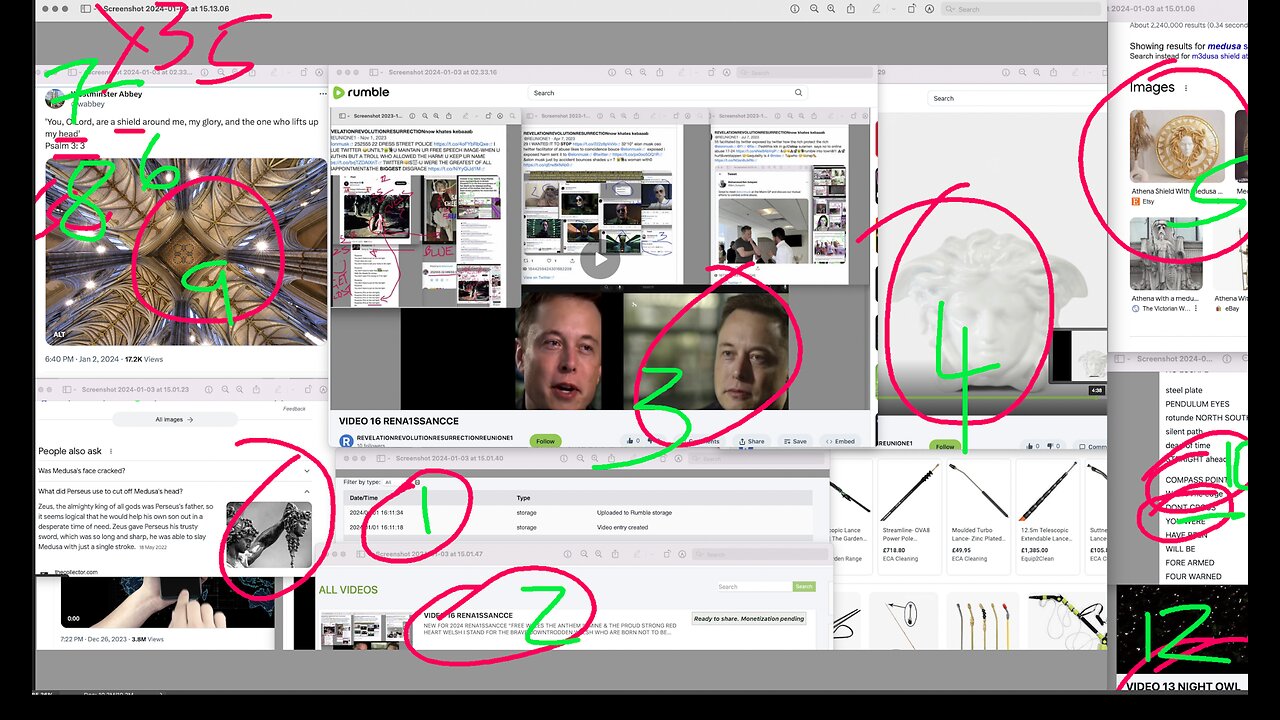
Task: Click zoom out in the front Preview toolbar
Action: pyautogui.click(x=815, y=8)
